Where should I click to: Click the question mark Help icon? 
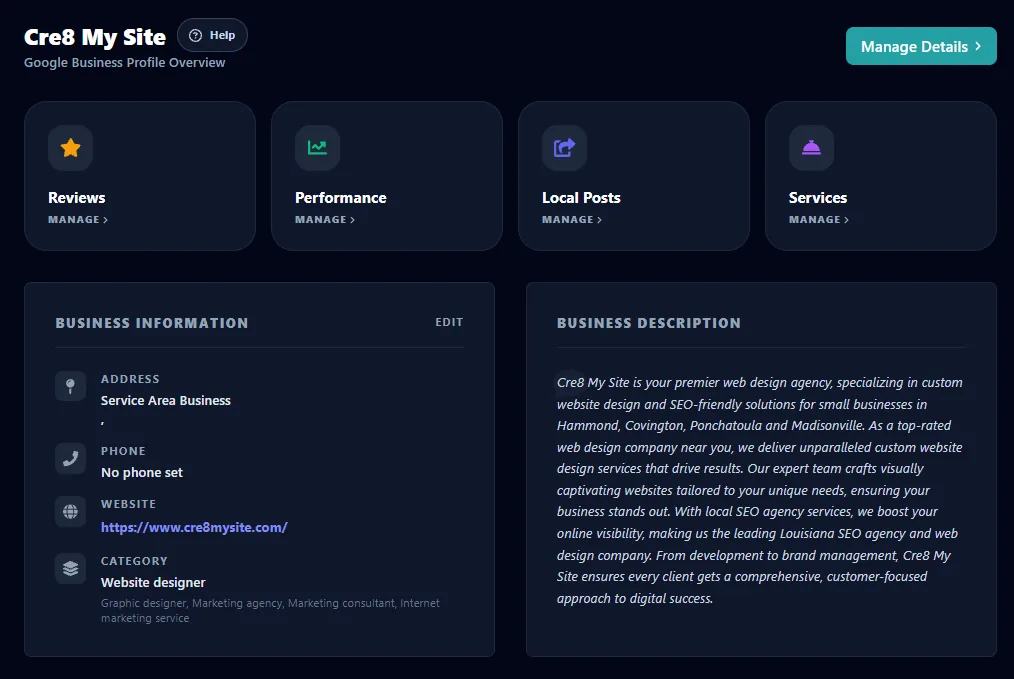[x=195, y=36]
